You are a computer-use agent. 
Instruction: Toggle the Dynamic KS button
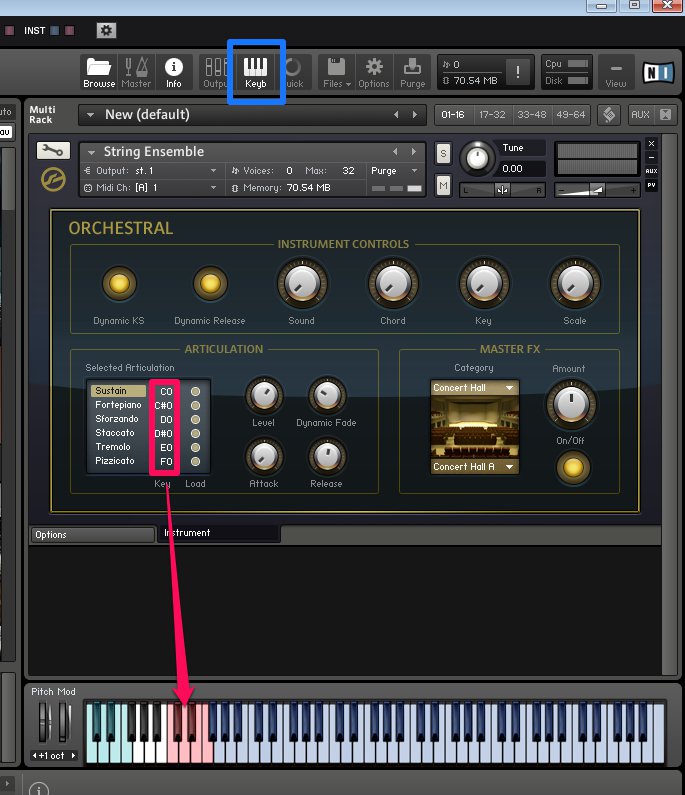pyautogui.click(x=119, y=285)
